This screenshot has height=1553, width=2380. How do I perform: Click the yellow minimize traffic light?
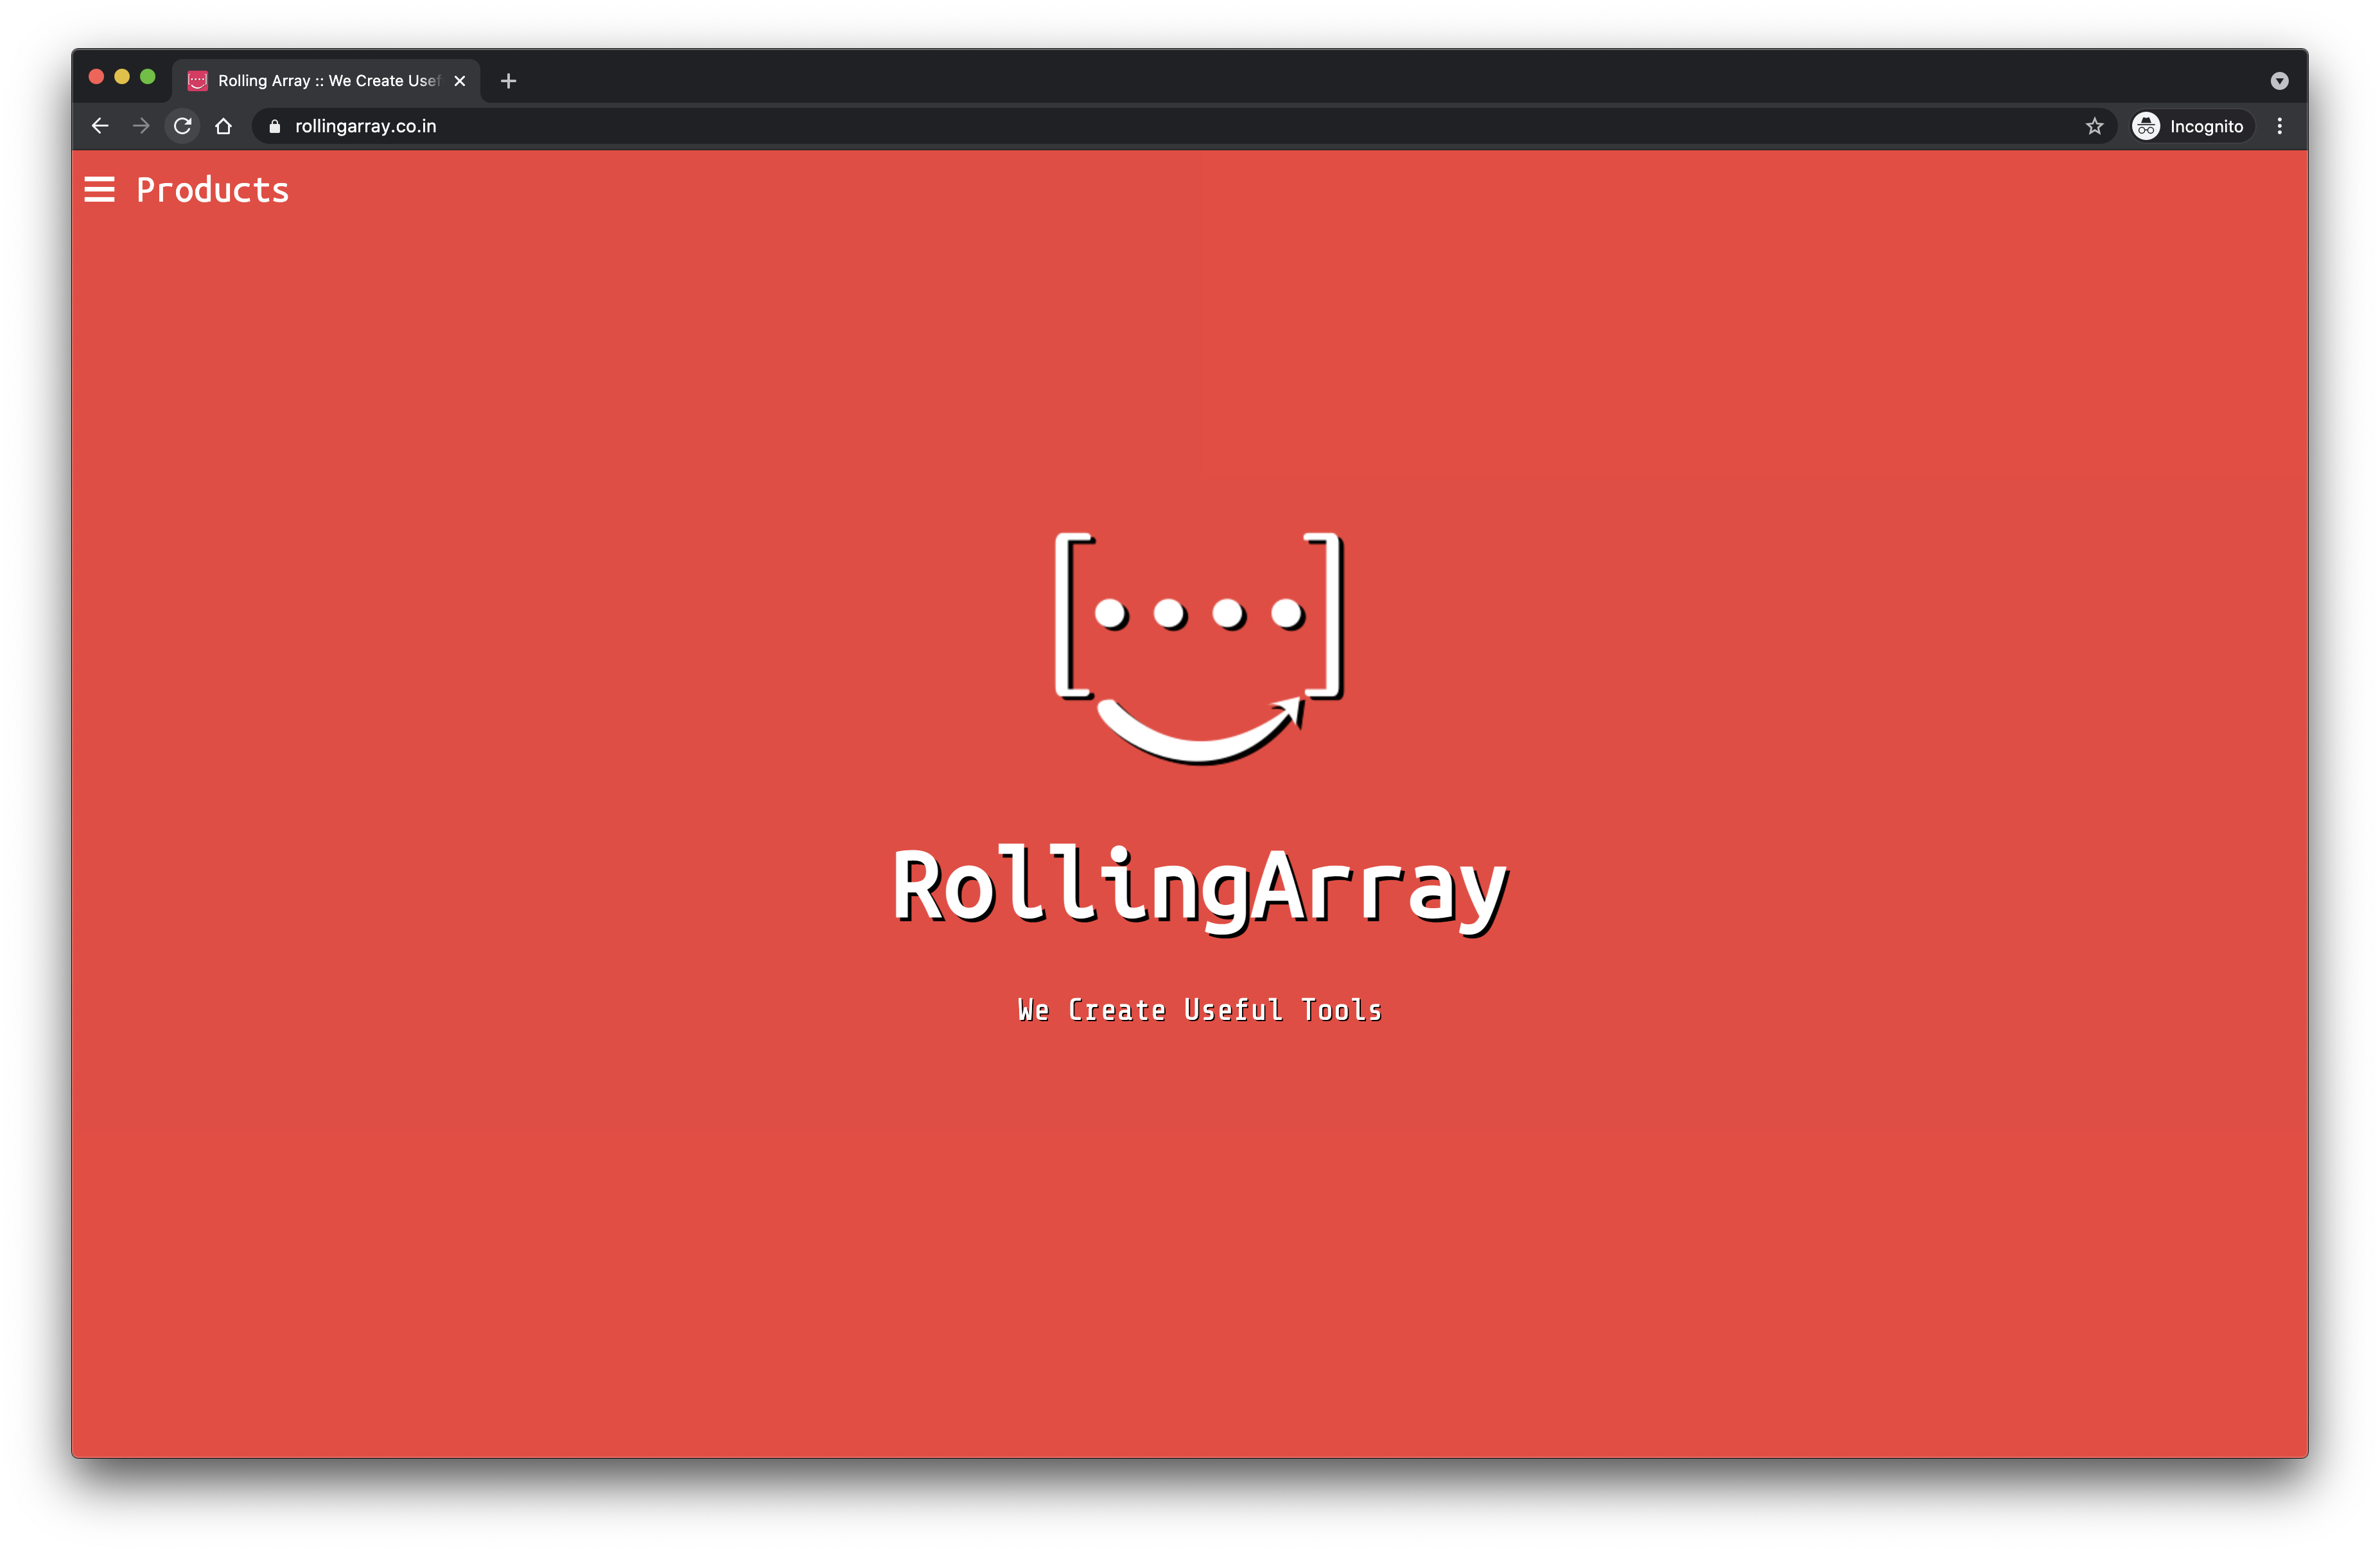(122, 76)
